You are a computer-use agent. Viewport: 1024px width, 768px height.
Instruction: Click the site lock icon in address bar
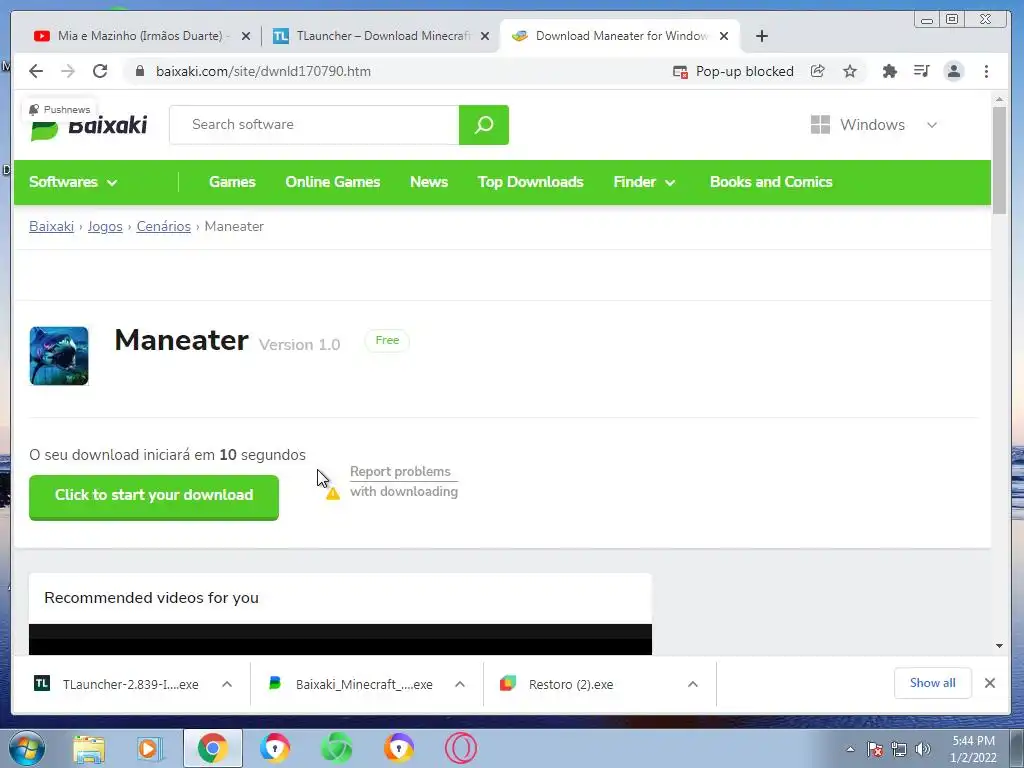pyautogui.click(x=139, y=71)
